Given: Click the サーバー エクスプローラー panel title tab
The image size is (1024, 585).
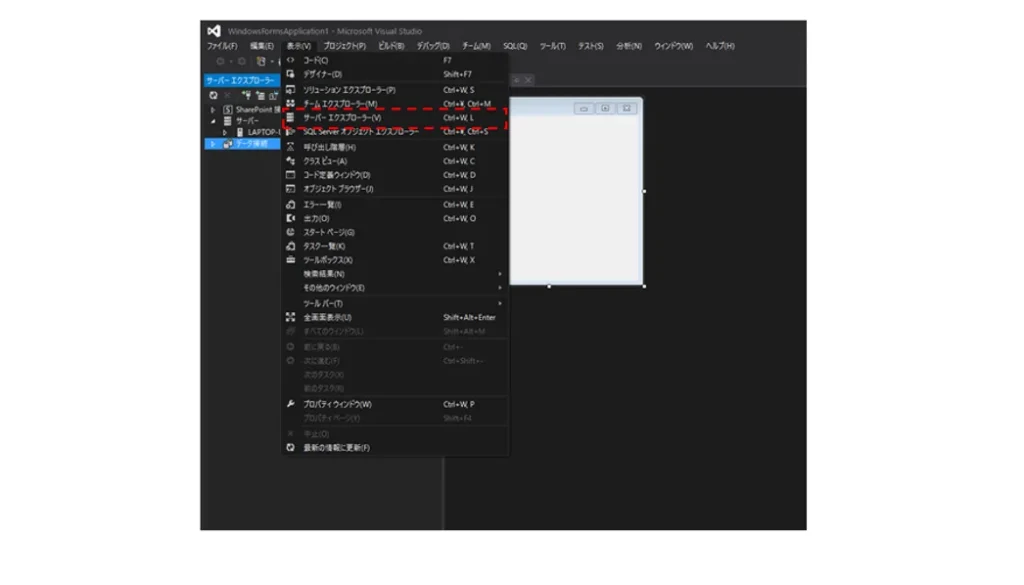Looking at the screenshot, I should (x=239, y=80).
